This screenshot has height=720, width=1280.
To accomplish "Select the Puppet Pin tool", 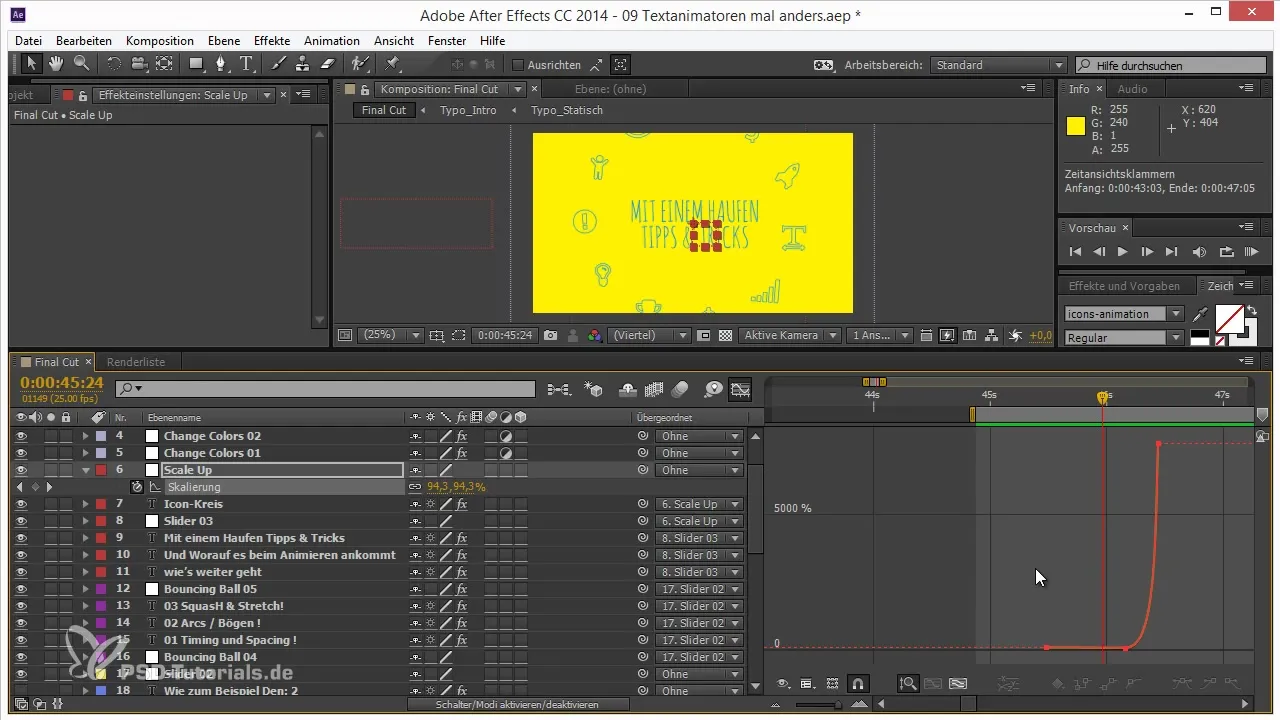I will [x=393, y=64].
